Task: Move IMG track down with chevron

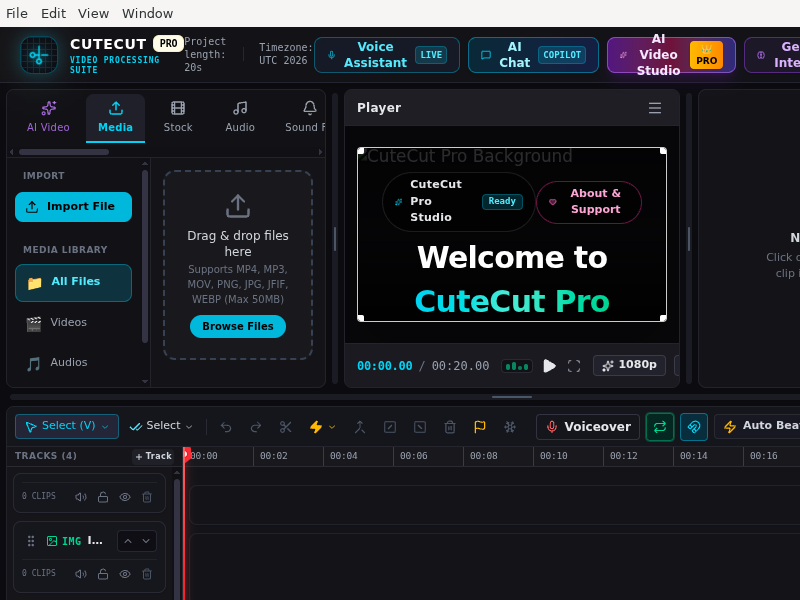Action: tap(146, 541)
